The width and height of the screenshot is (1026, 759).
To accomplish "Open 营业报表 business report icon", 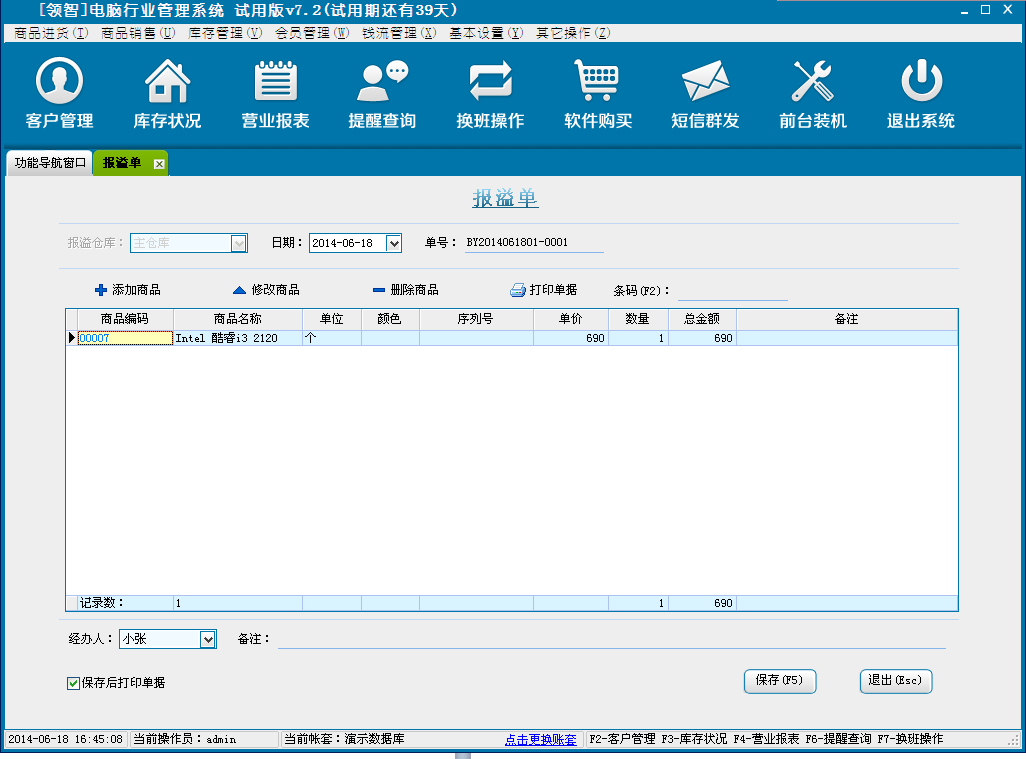I will tap(275, 82).
